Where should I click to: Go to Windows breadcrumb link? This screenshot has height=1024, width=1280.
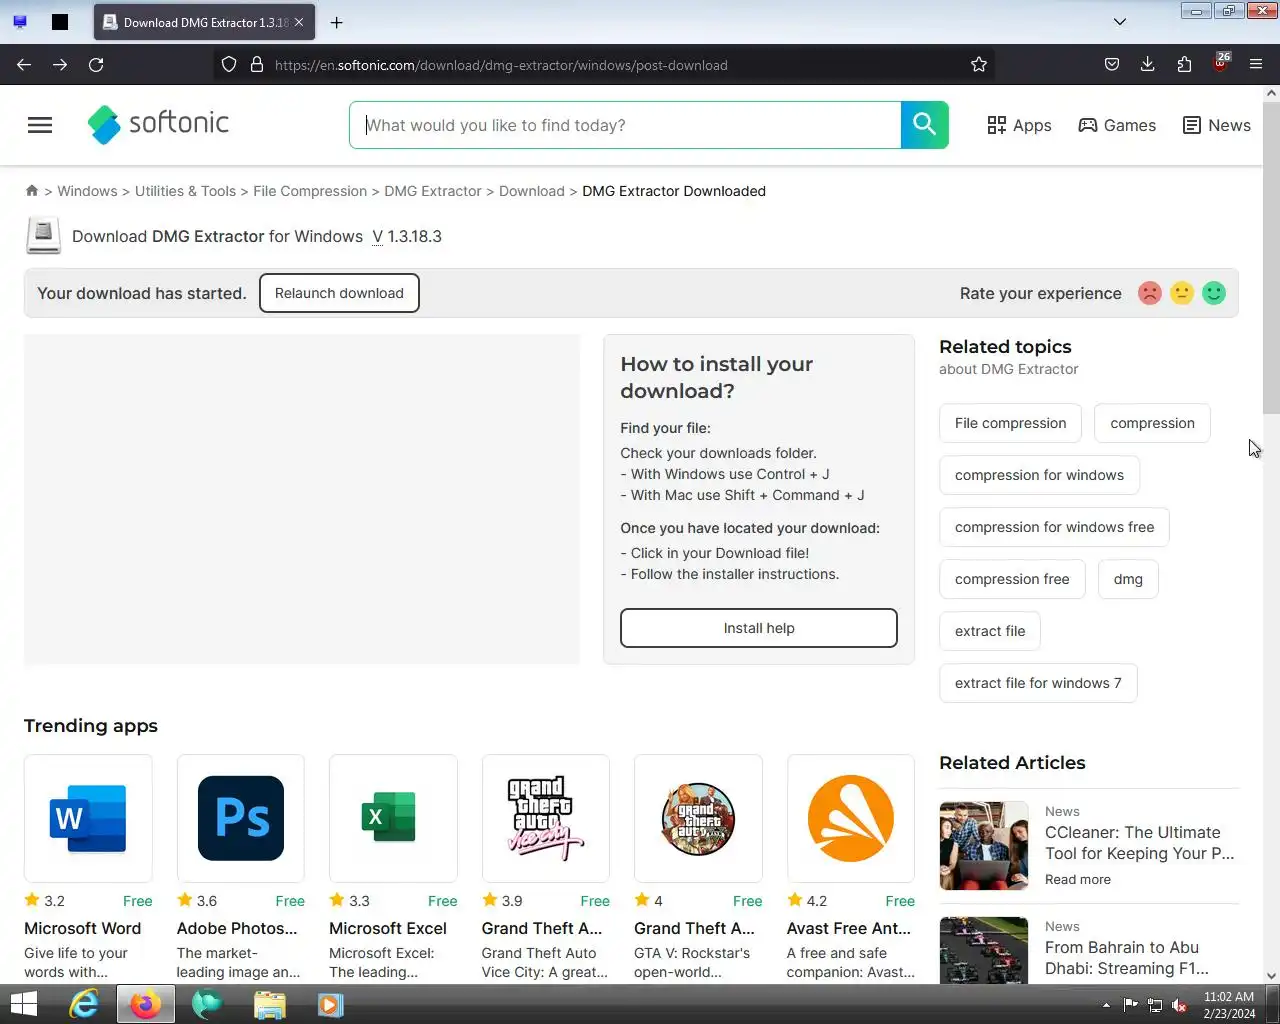click(87, 191)
